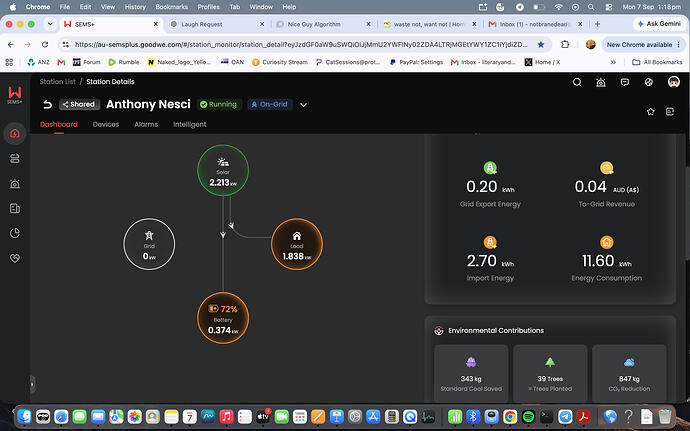Click the Energy Consumption house icon

[x=606, y=242]
